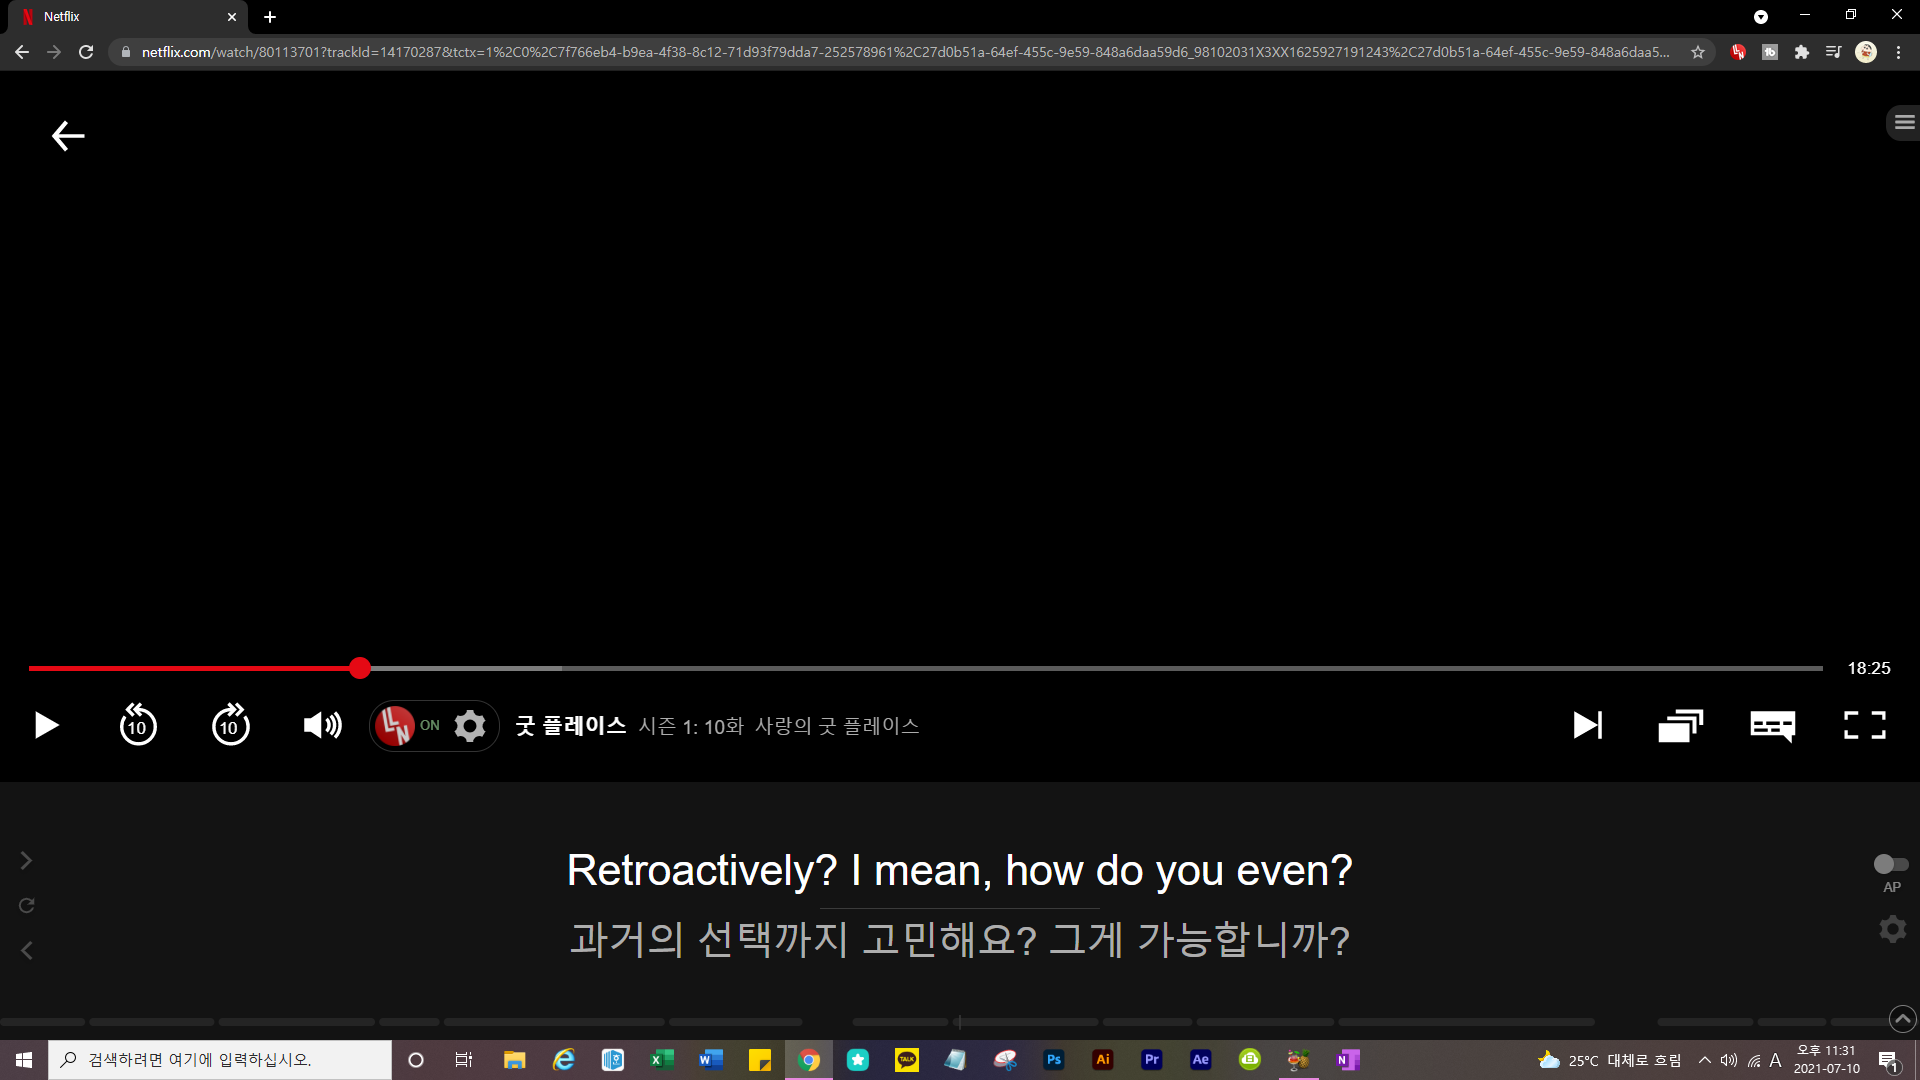Open the browser media control icon

coord(1833,52)
